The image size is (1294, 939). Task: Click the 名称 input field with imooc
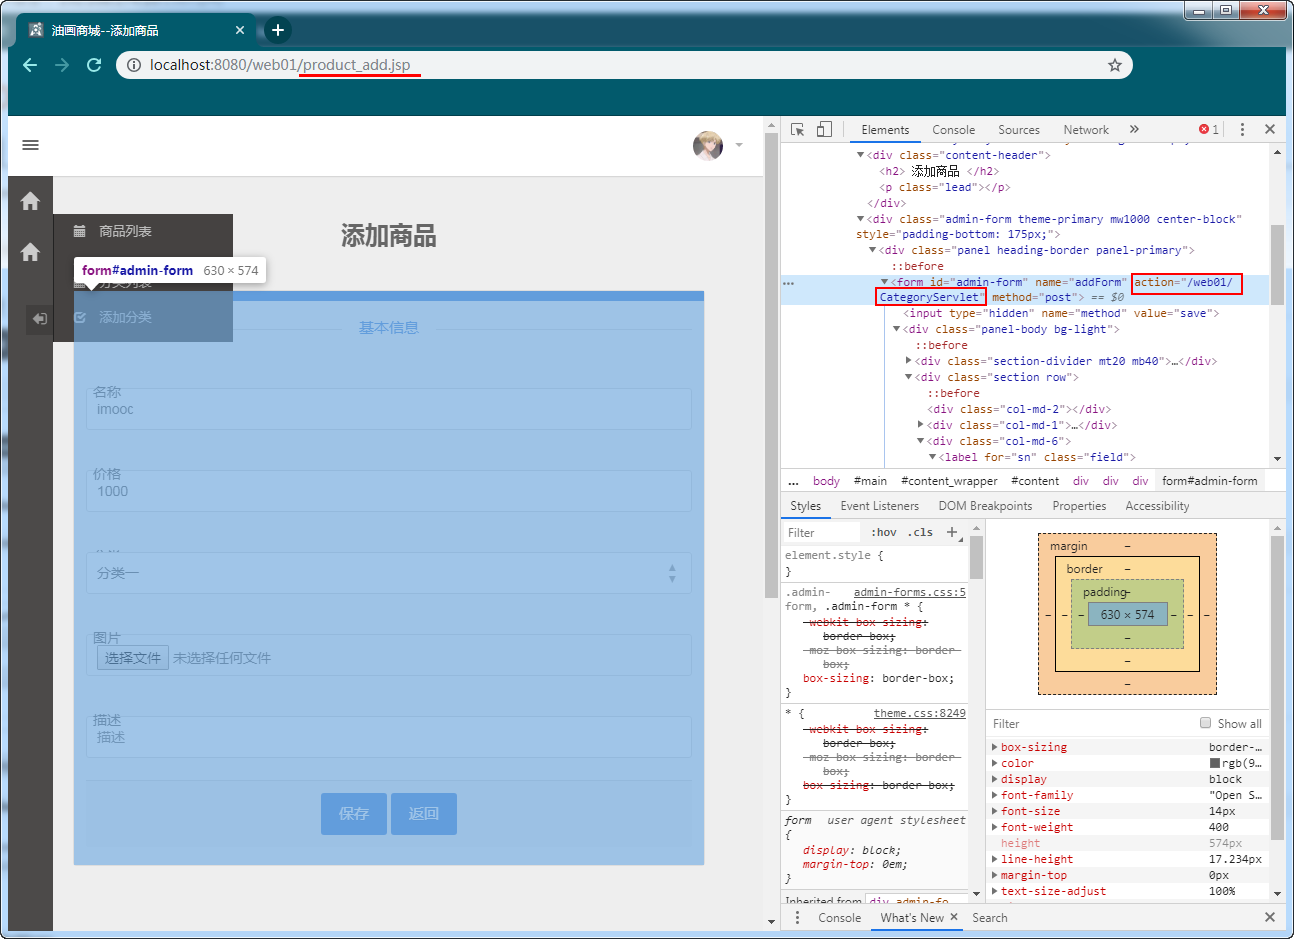(389, 409)
